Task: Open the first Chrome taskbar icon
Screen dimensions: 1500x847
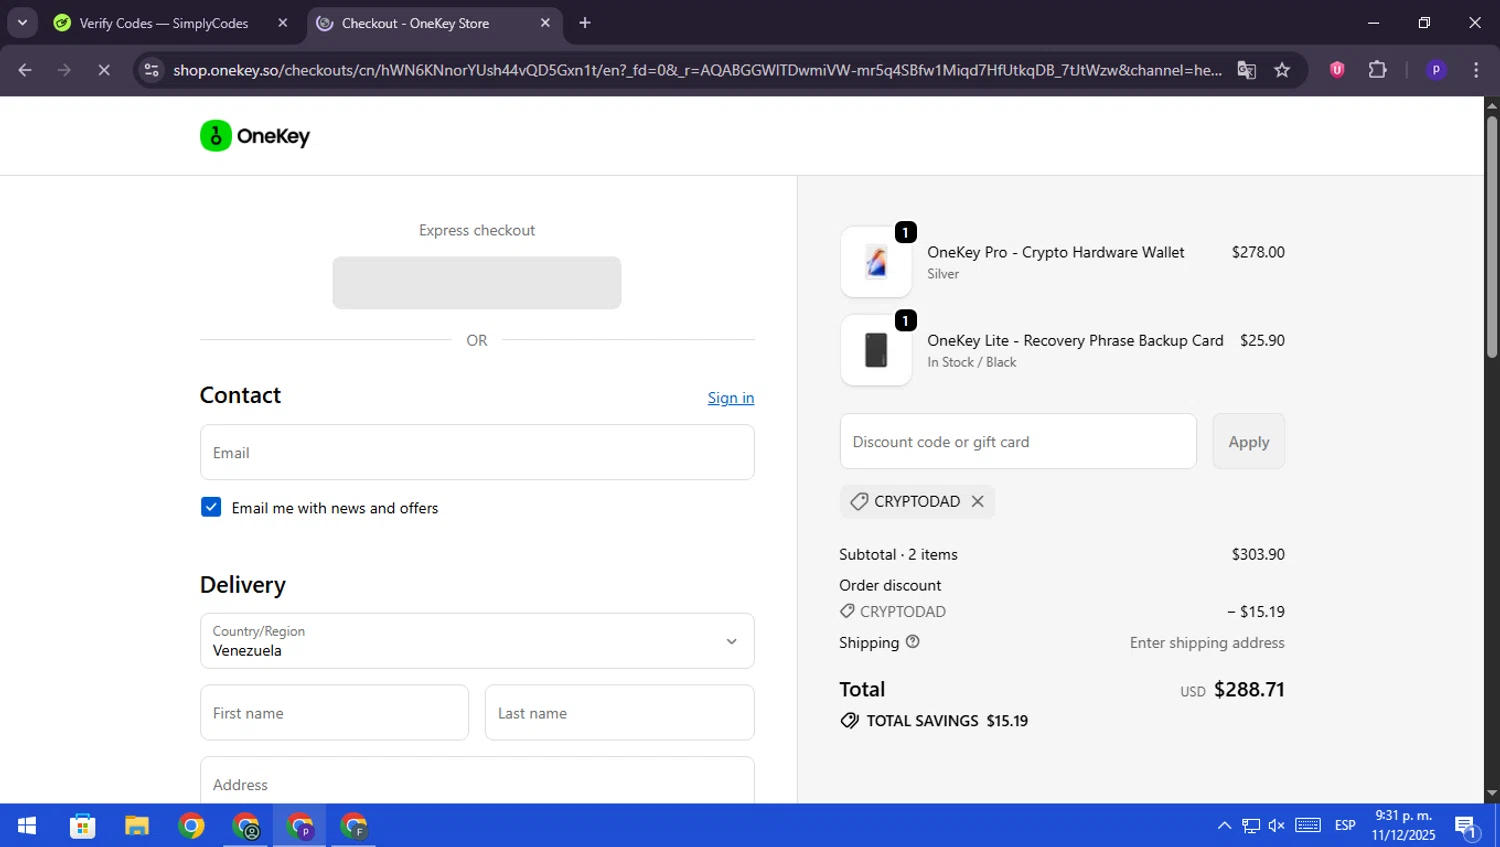Action: coord(191,826)
